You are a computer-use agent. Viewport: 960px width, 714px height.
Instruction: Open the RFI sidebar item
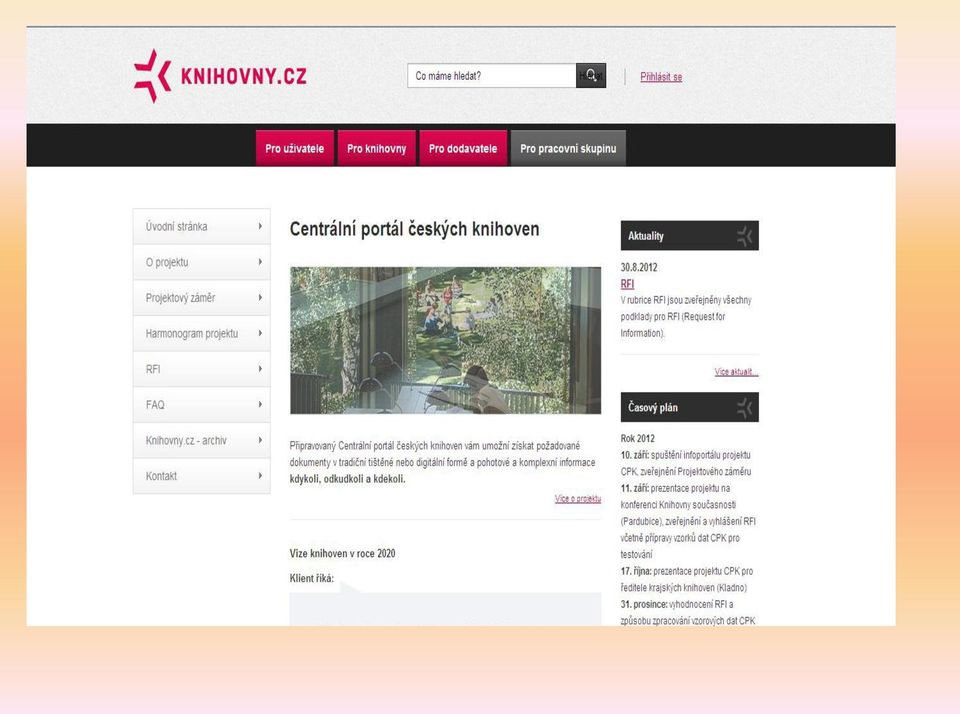click(x=201, y=369)
